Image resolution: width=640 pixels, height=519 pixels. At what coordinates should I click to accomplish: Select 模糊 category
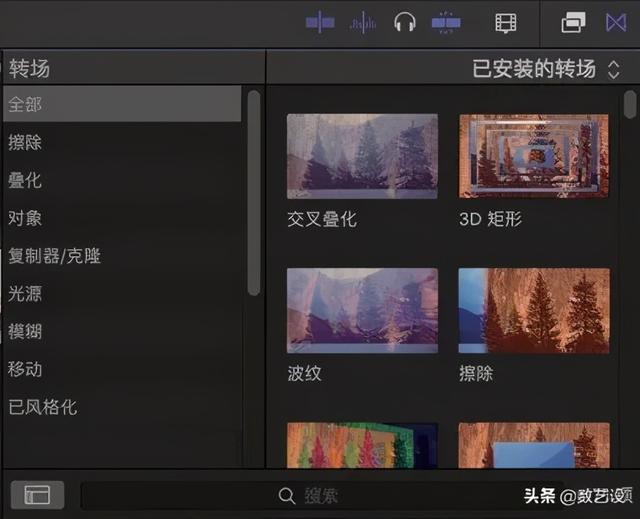coord(122,331)
